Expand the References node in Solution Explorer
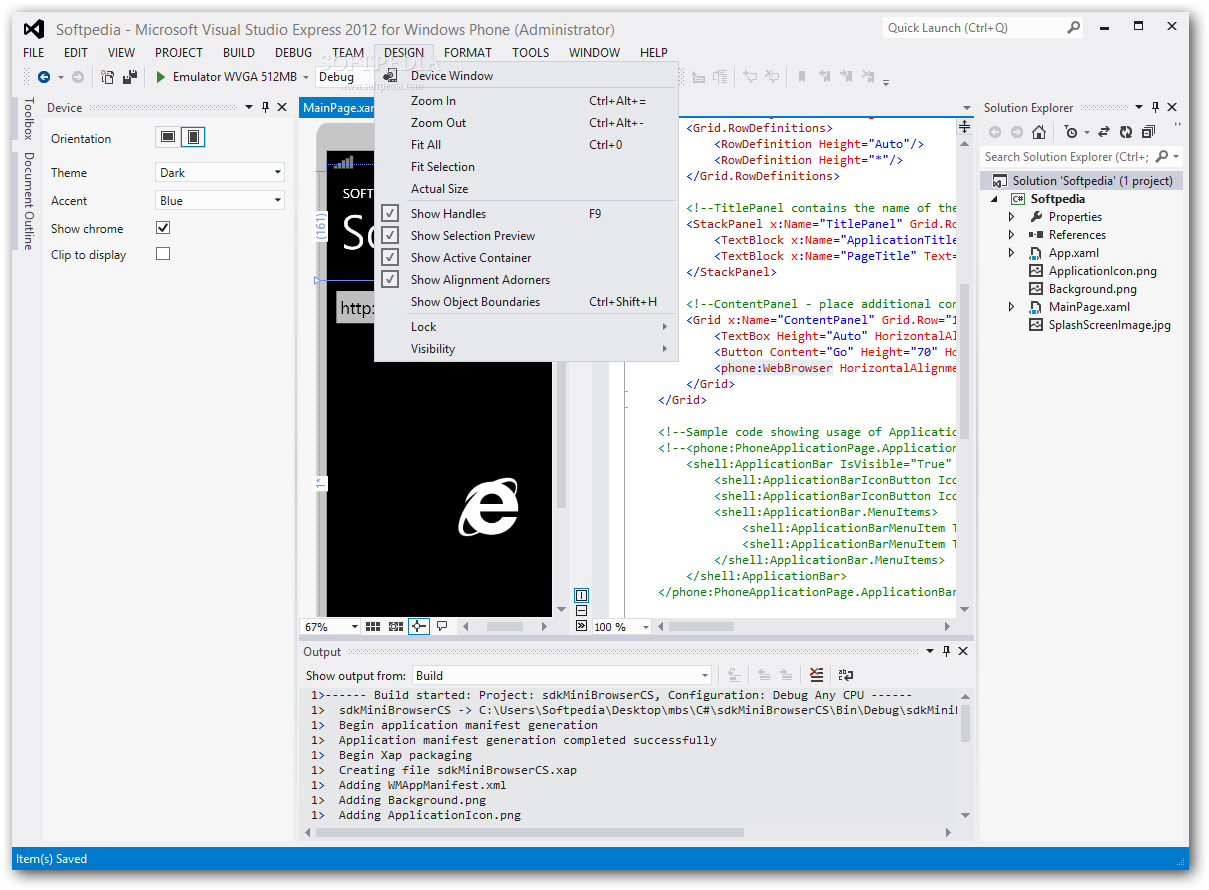The width and height of the screenshot is (1209, 890). [x=1012, y=235]
